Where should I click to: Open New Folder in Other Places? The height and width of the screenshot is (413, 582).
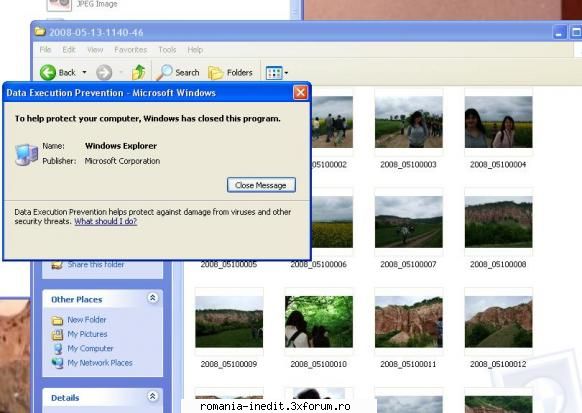coord(86,319)
